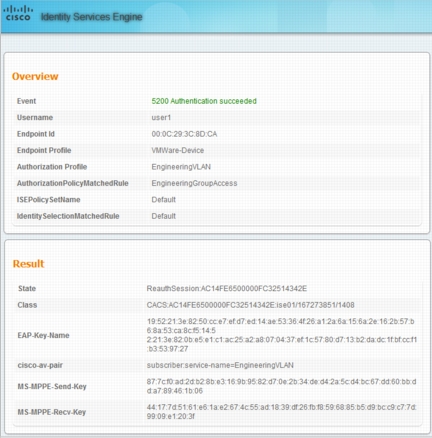432x438 pixels.
Task: Click the Authorization Profile label
Action: click(52, 167)
